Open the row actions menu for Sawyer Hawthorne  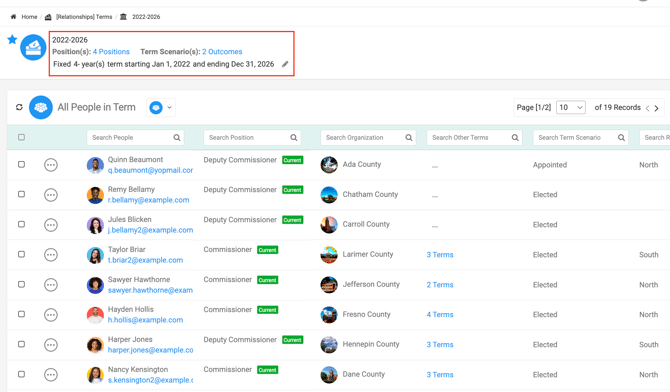point(51,285)
